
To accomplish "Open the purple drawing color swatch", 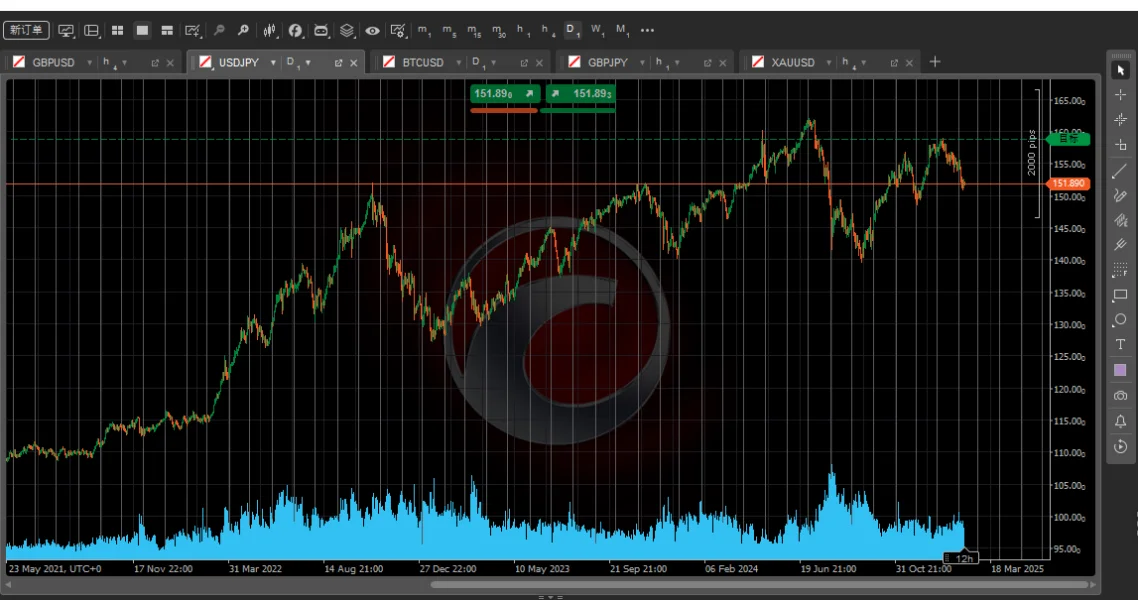I will click(x=1120, y=370).
